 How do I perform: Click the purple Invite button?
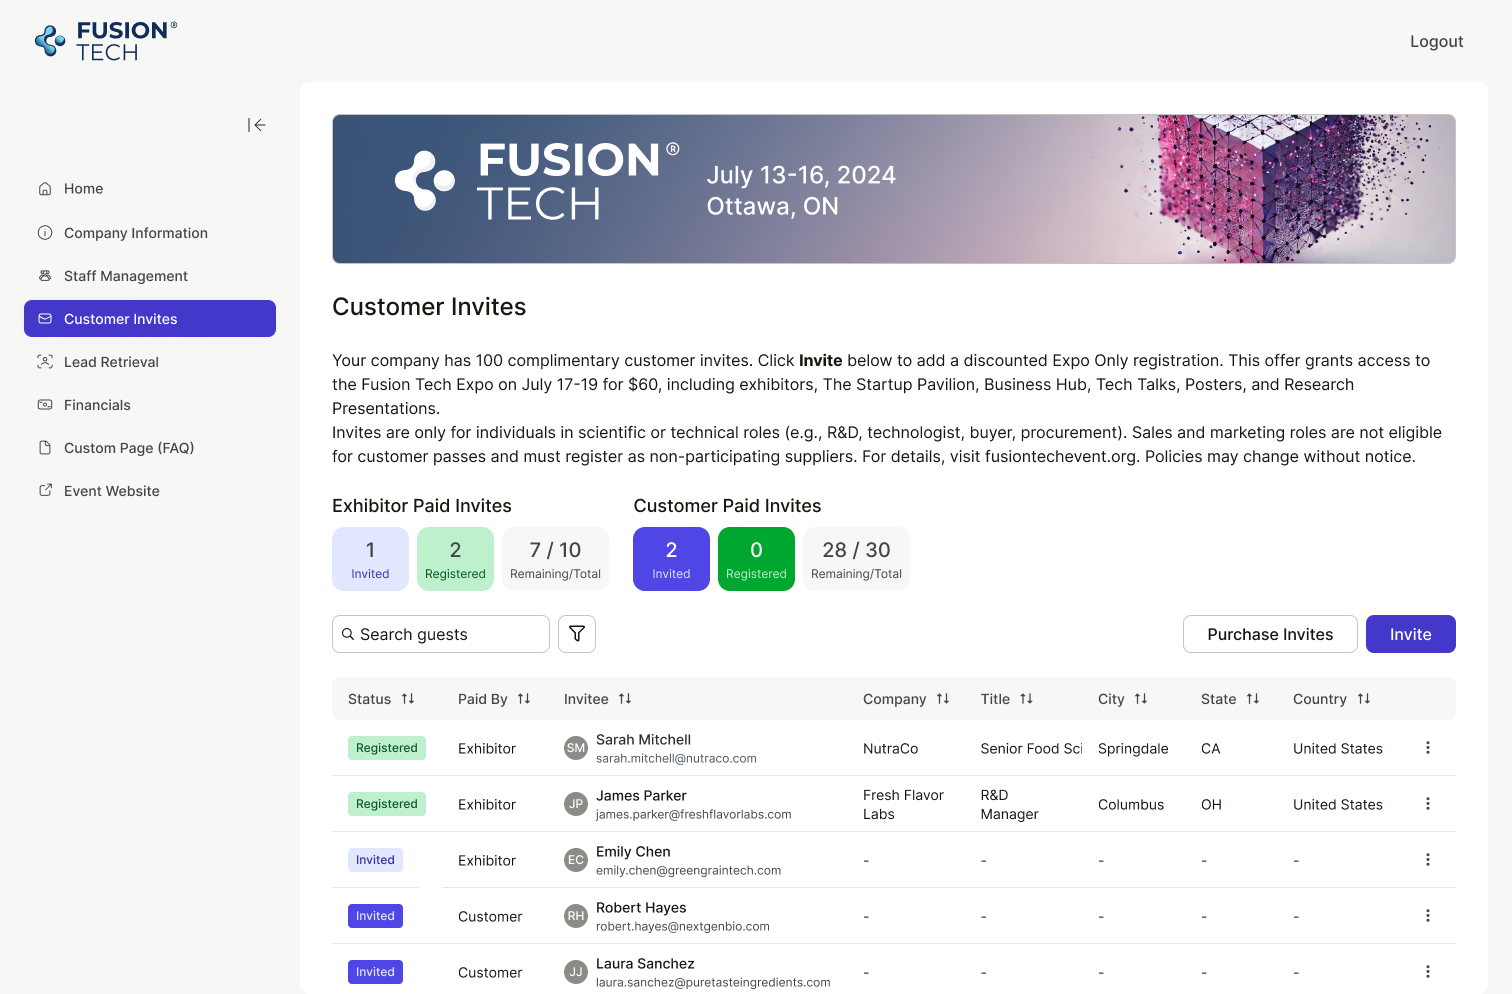(x=1410, y=634)
